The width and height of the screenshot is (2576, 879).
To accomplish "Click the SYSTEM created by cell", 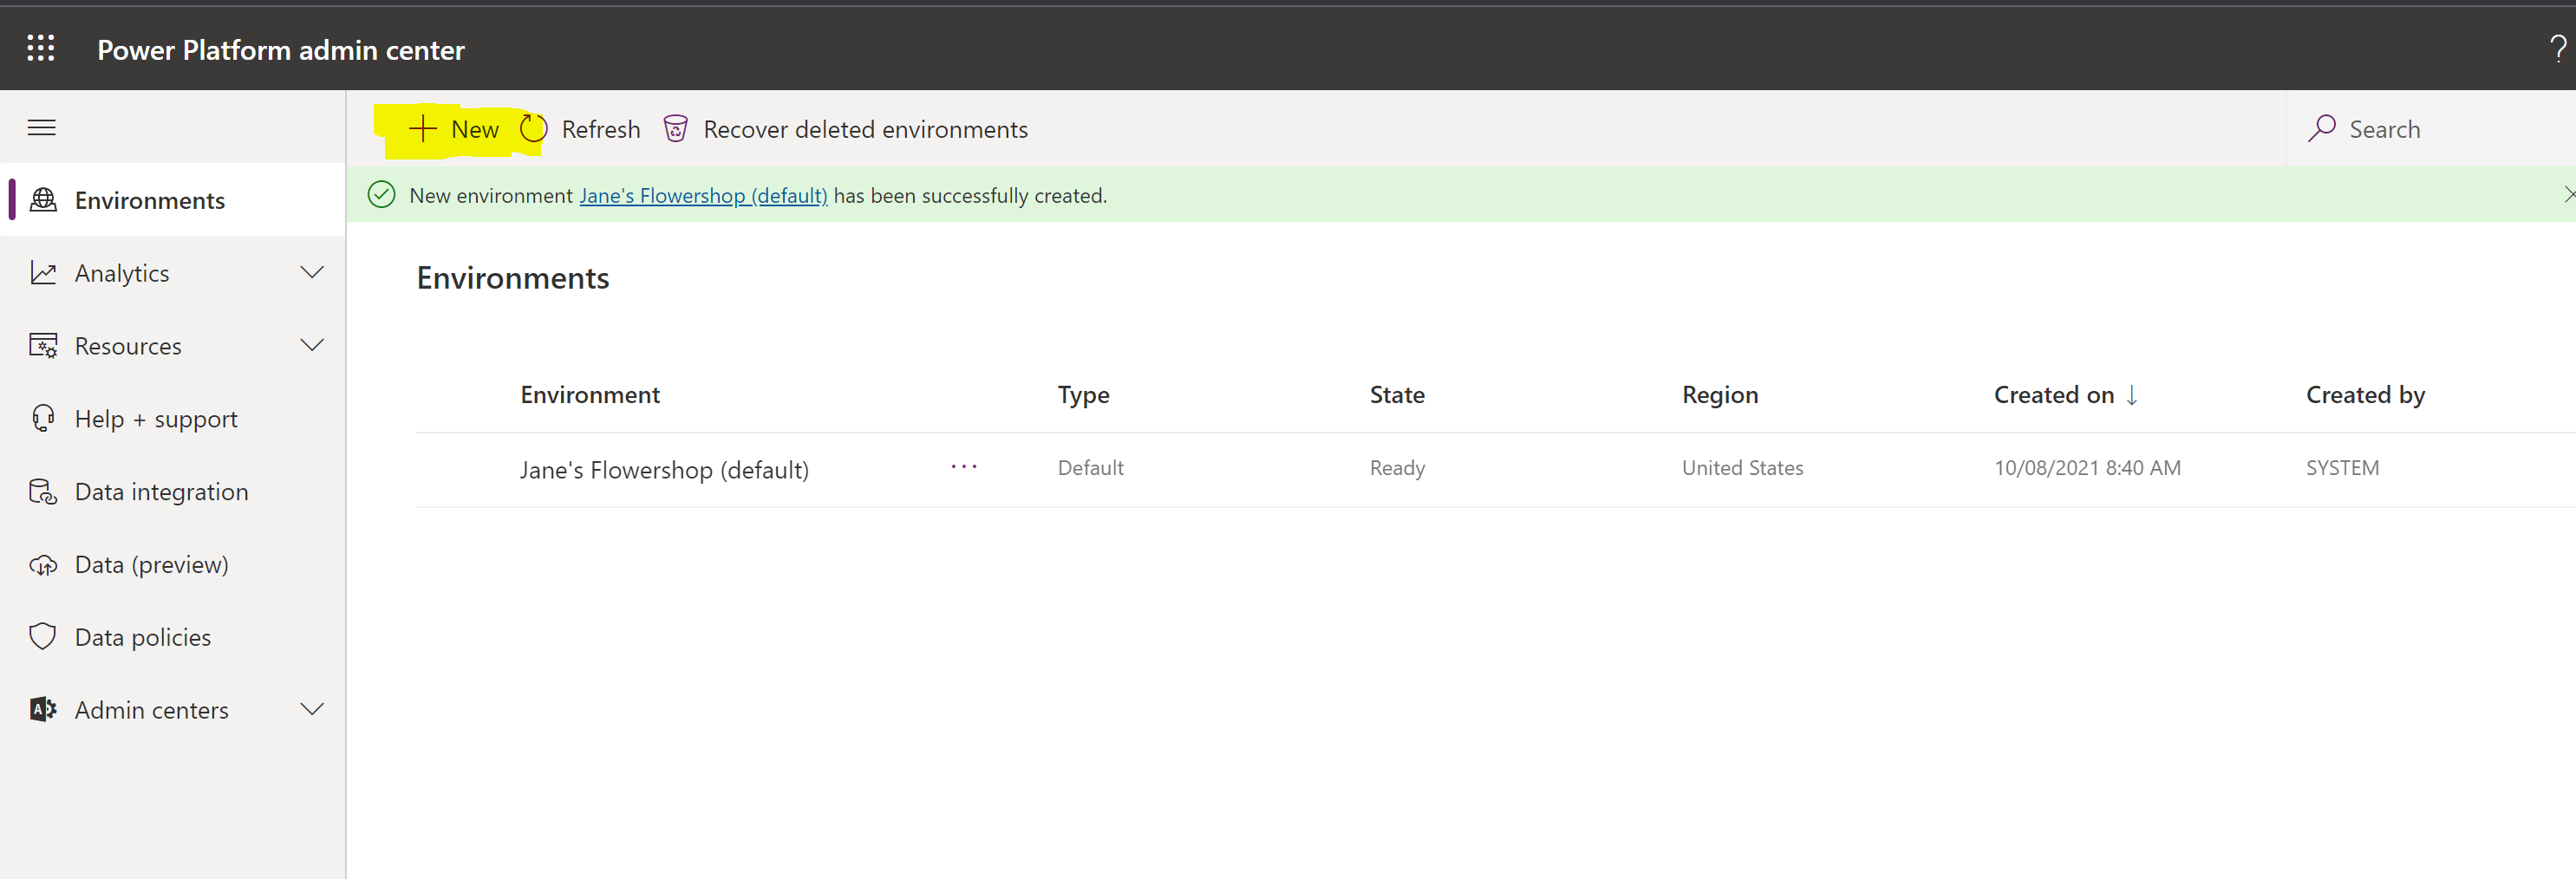I will [2342, 468].
